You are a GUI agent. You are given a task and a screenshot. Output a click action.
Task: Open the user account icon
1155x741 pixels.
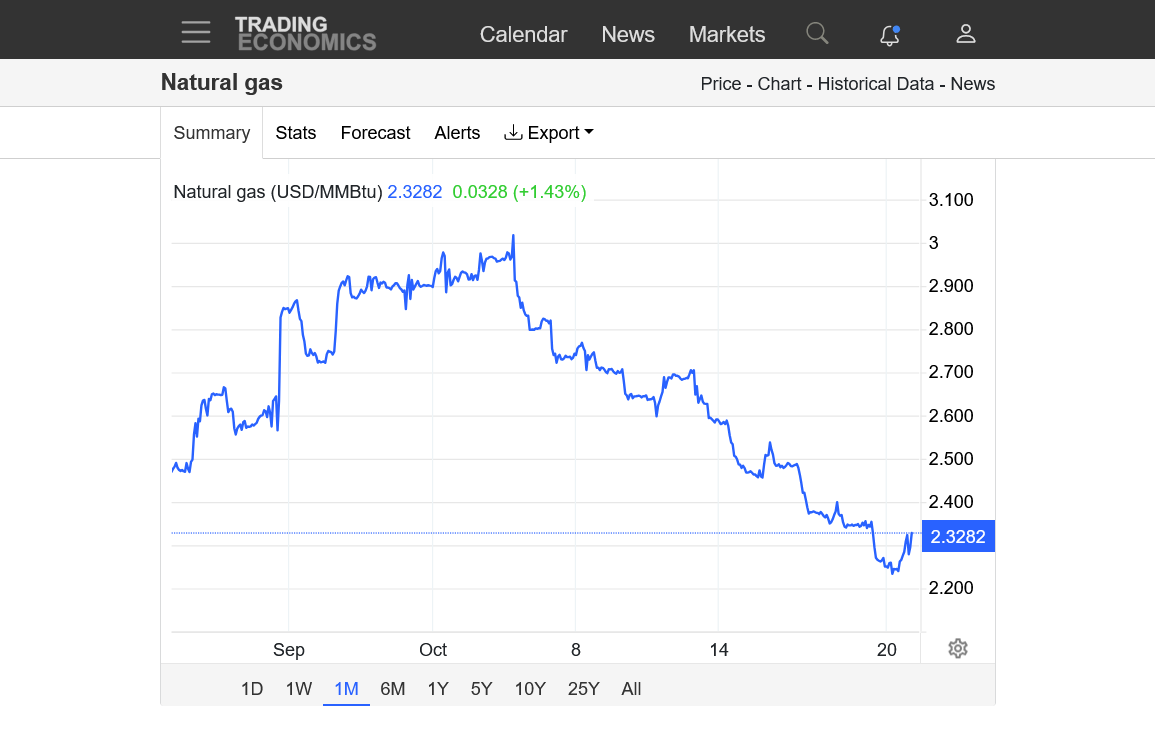(x=966, y=34)
